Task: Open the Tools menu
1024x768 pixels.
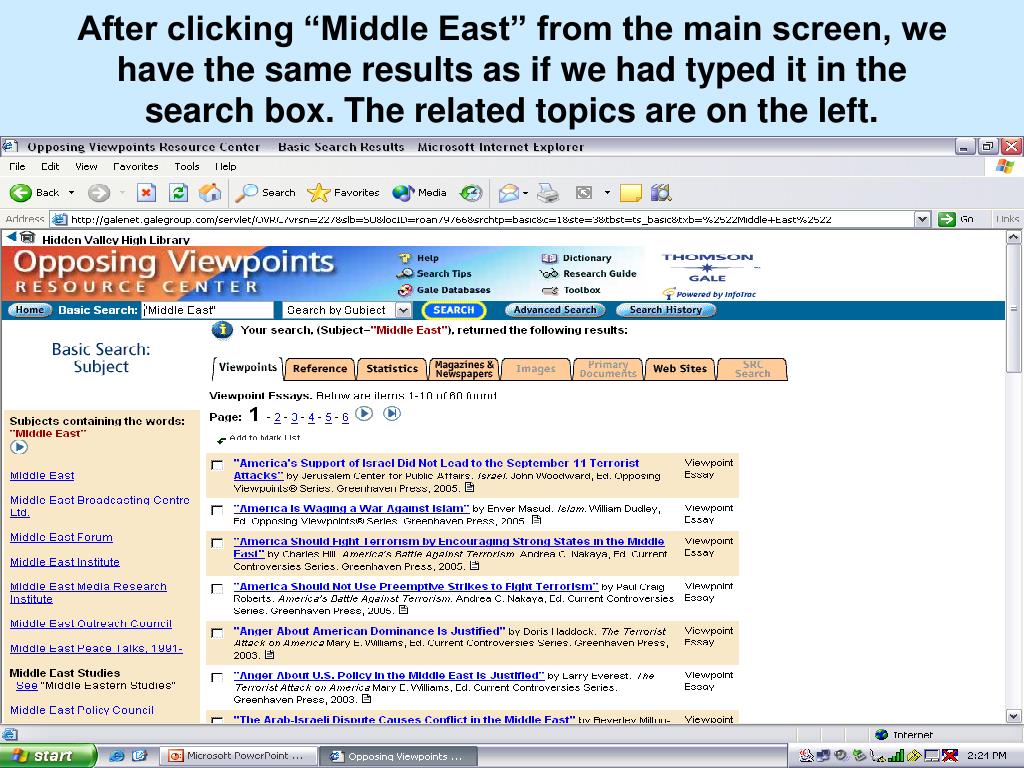Action: point(187,167)
